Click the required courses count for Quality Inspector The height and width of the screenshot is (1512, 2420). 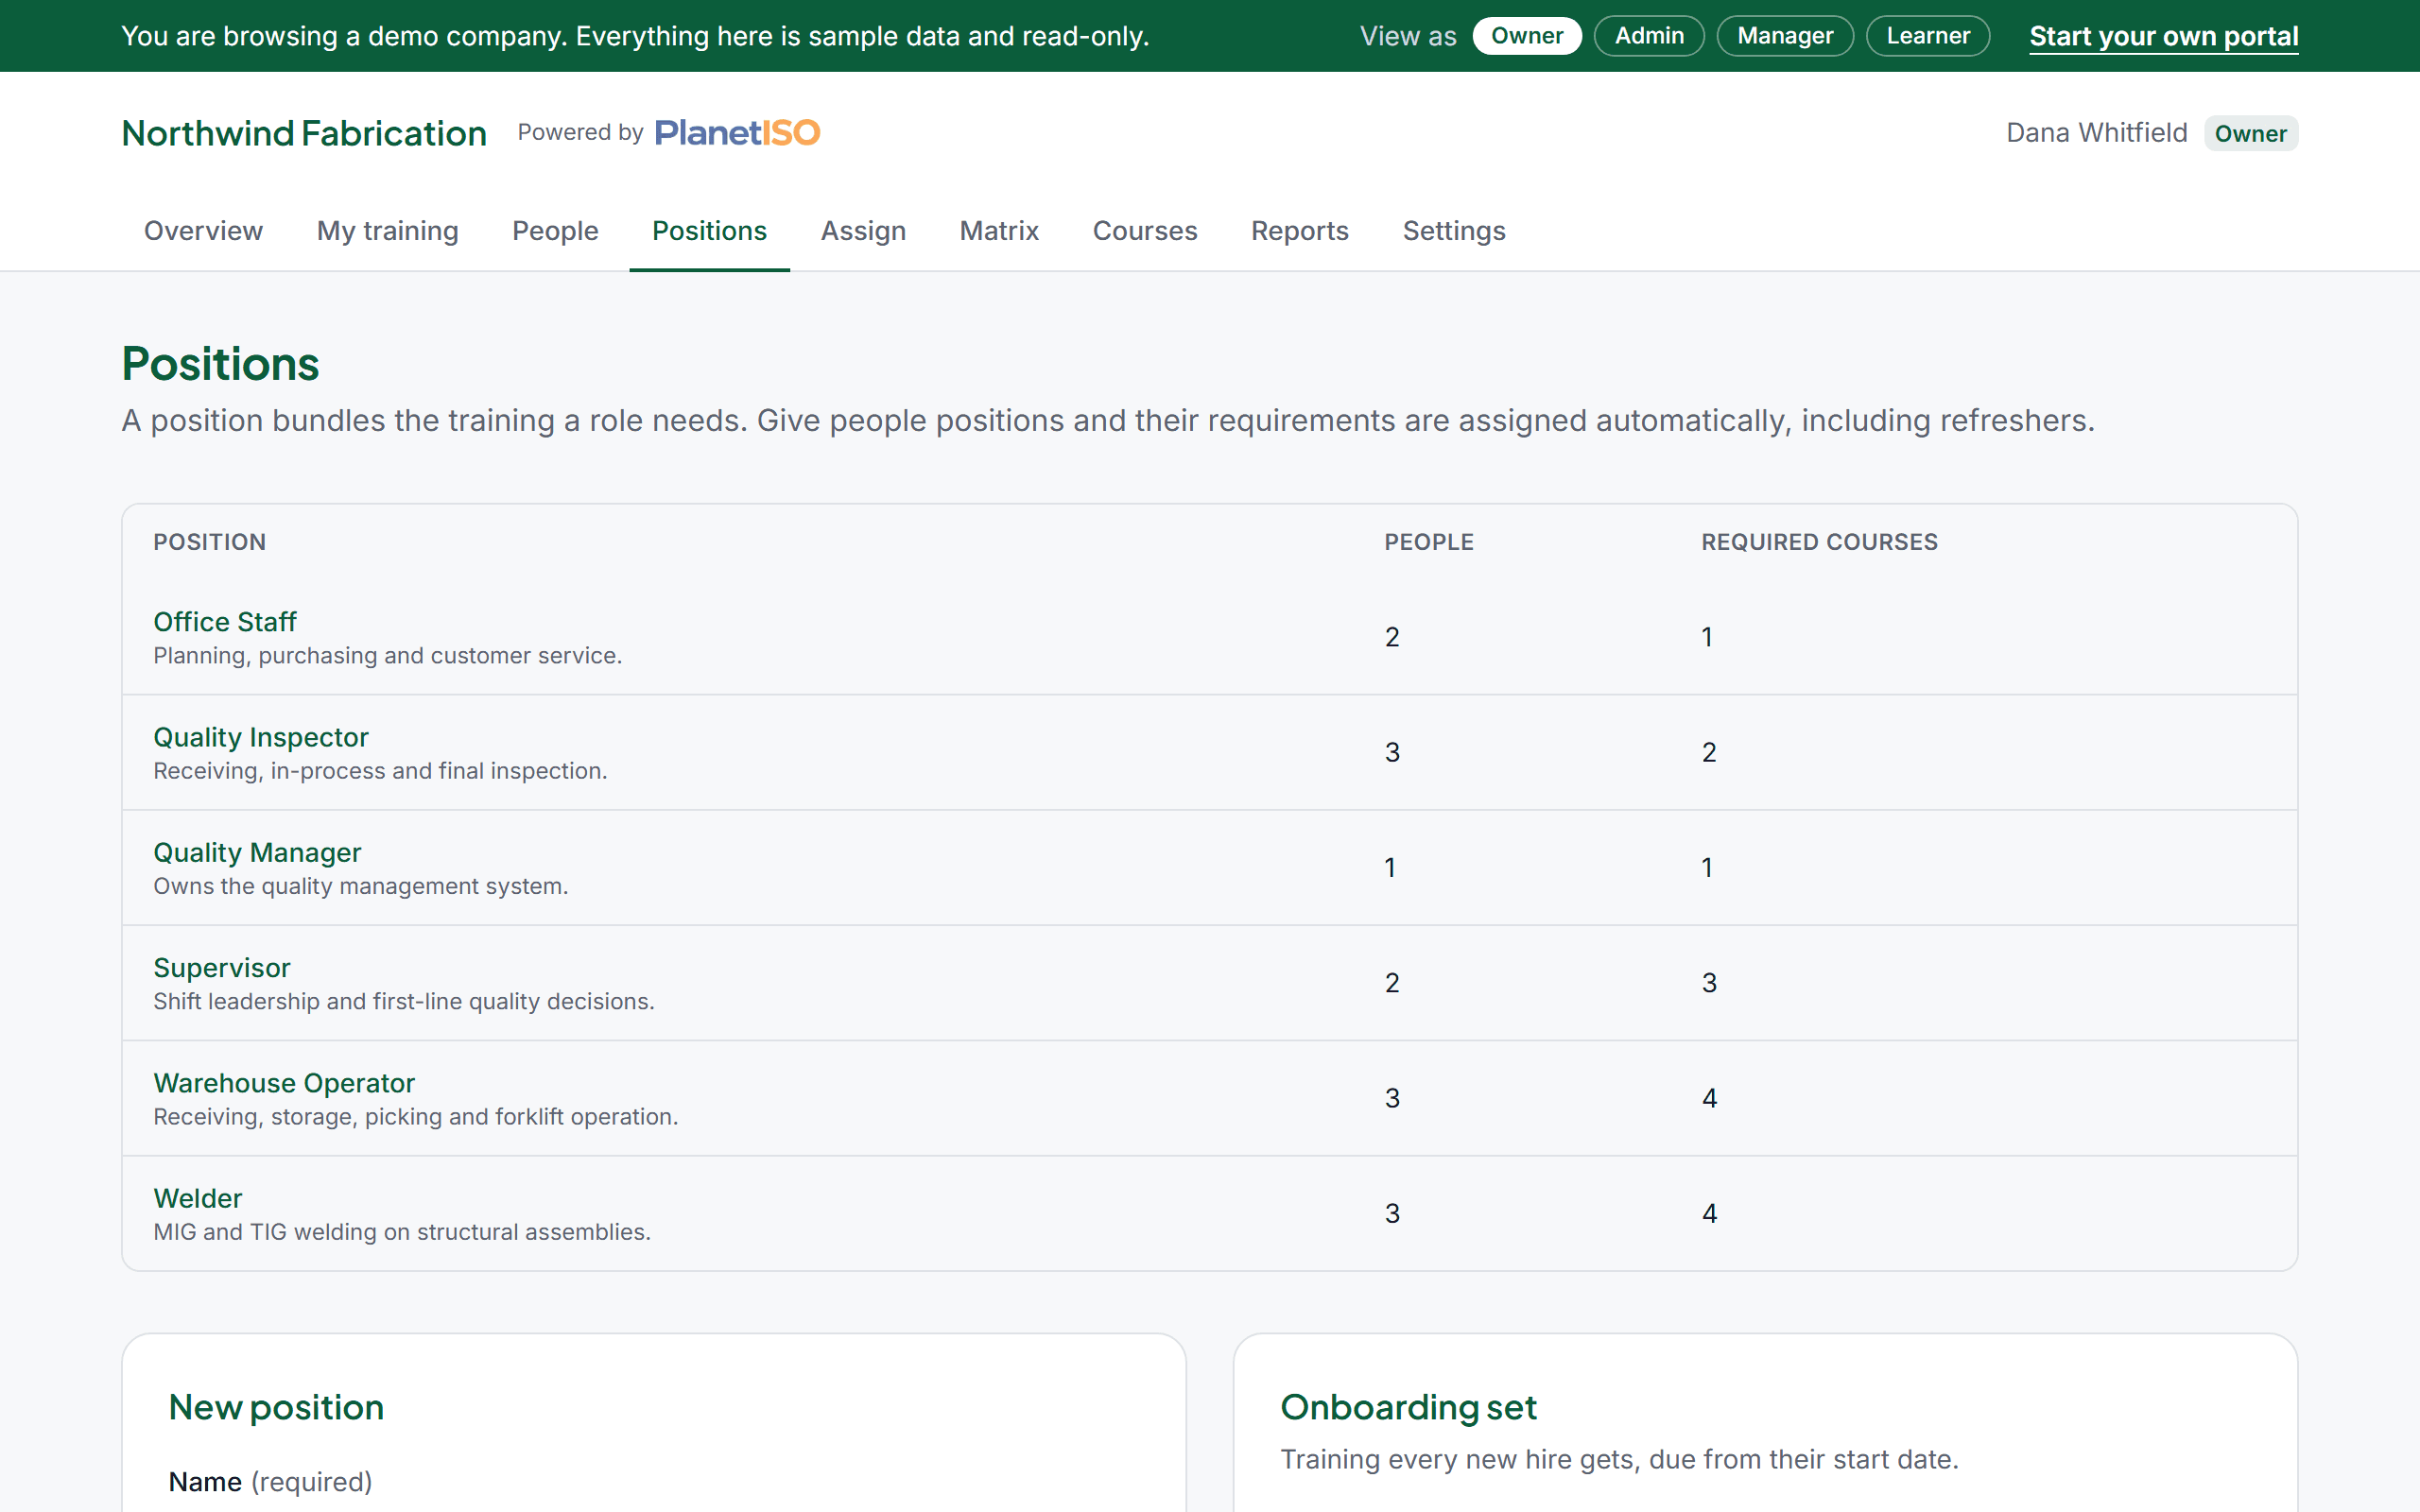[x=1709, y=752]
